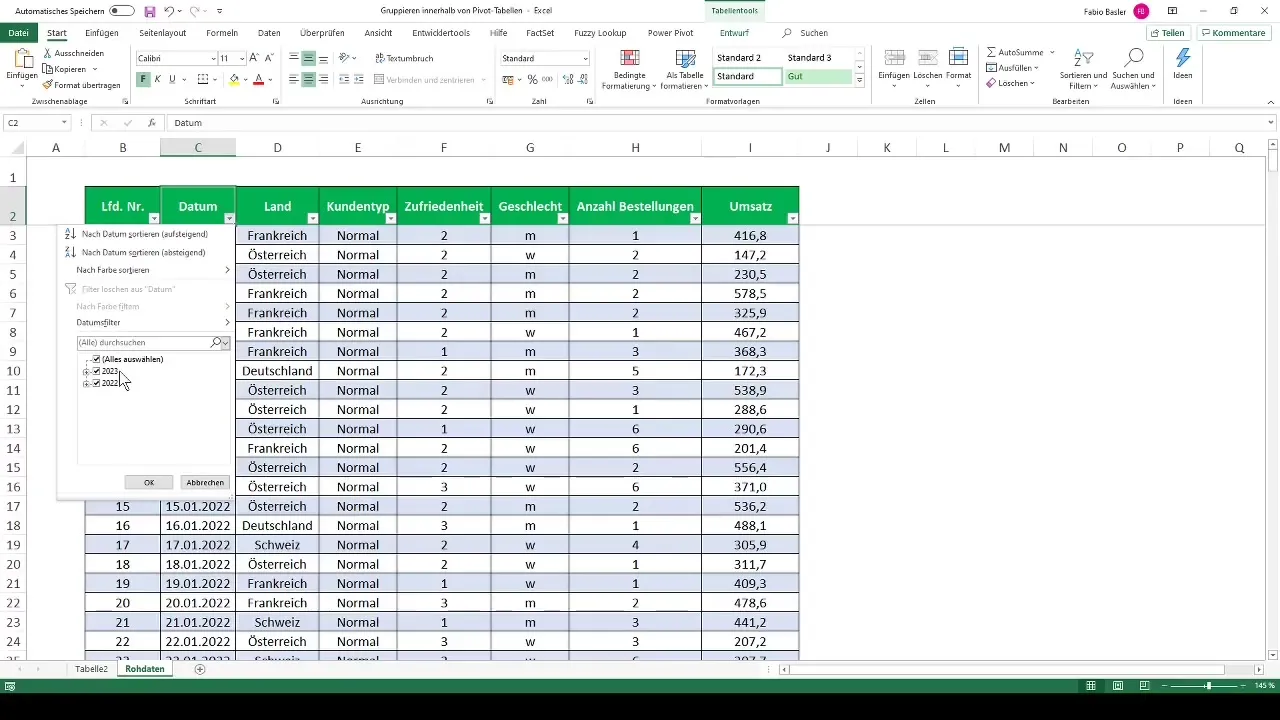Viewport: 1280px width, 720px height.
Task: Click Als Tabelle formatieren icon
Action: [685, 57]
